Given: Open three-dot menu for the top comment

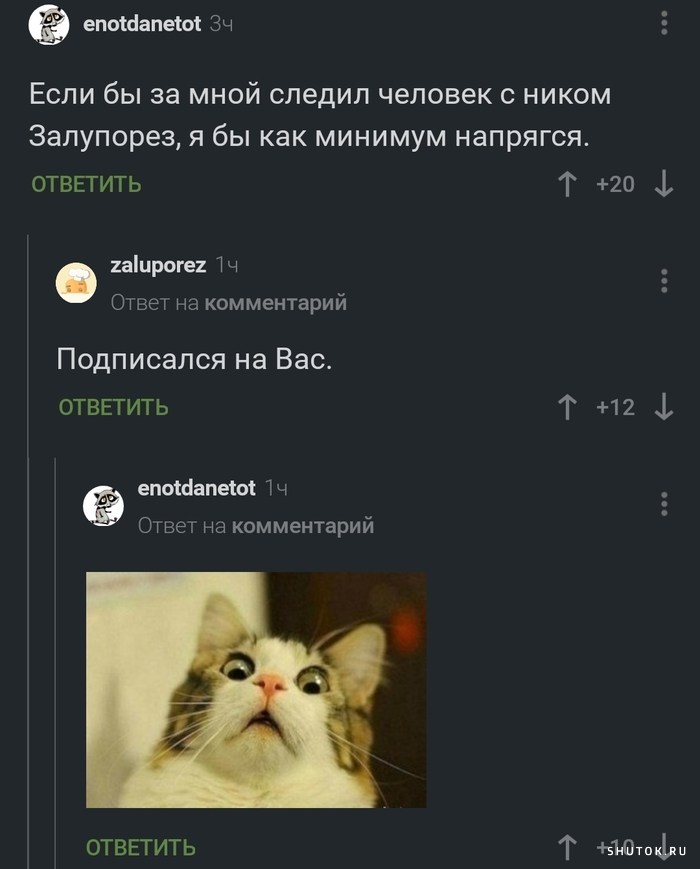Looking at the screenshot, I should [664, 23].
